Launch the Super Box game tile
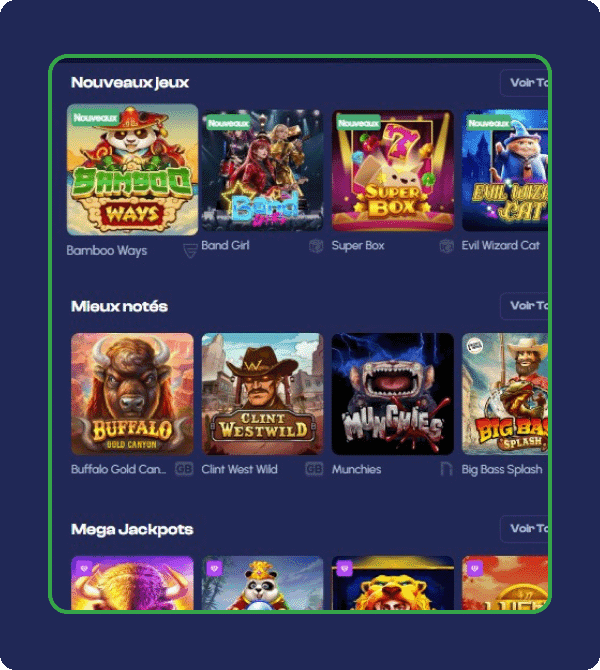This screenshot has height=670, width=600. point(393,170)
